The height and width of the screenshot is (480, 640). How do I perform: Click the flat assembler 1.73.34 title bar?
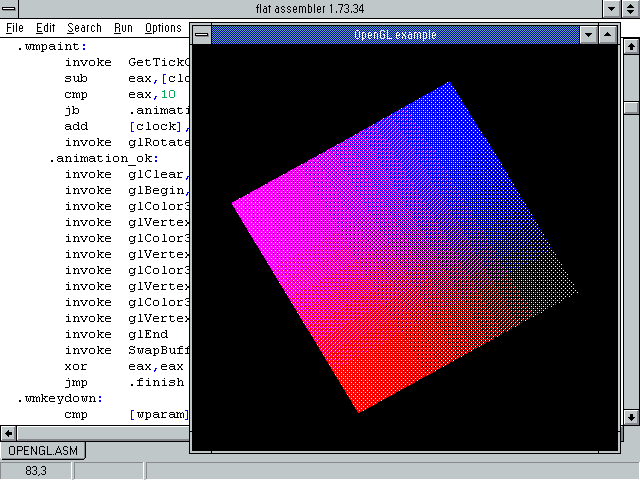click(310, 9)
